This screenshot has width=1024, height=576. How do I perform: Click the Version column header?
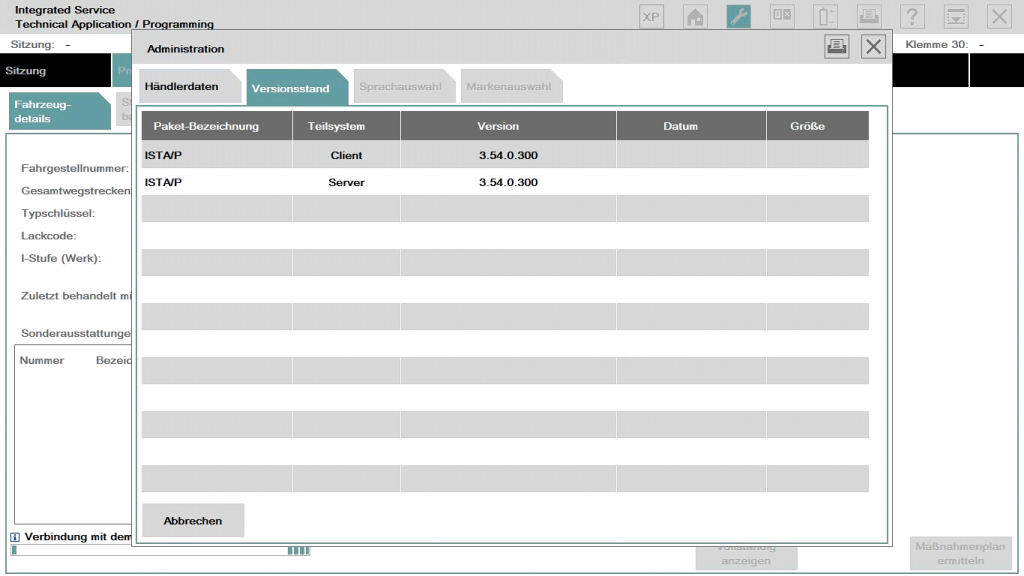(x=508, y=126)
